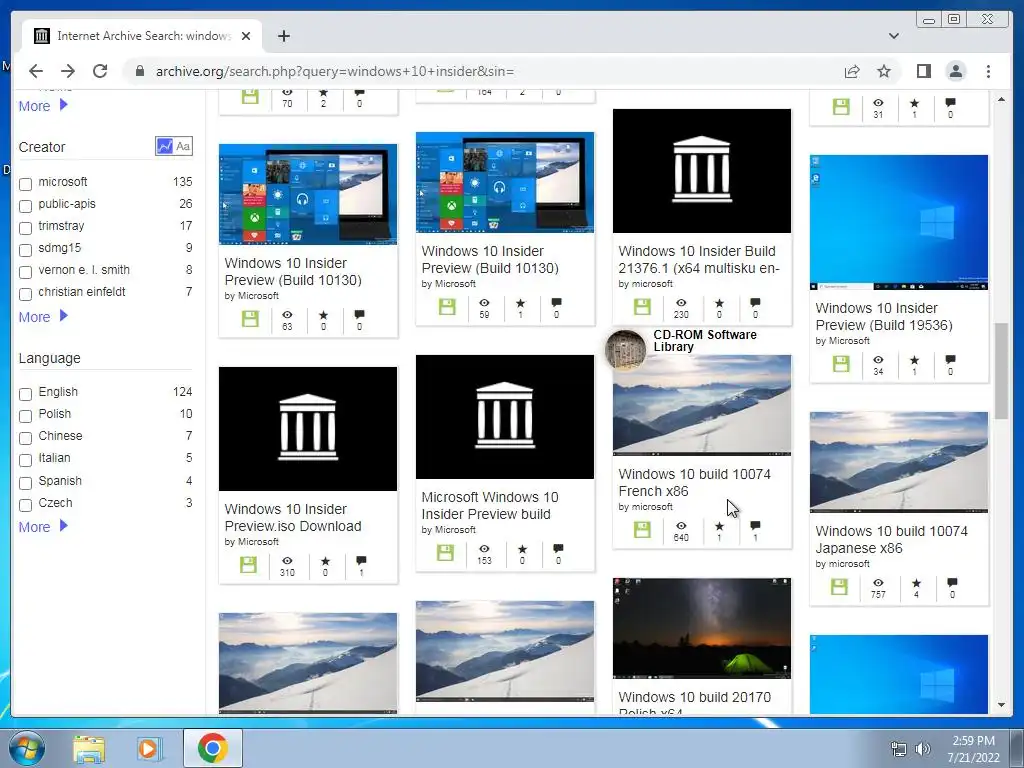The width and height of the screenshot is (1024, 768).
Task: Click the page scrollbar up arrow
Action: (1001, 99)
